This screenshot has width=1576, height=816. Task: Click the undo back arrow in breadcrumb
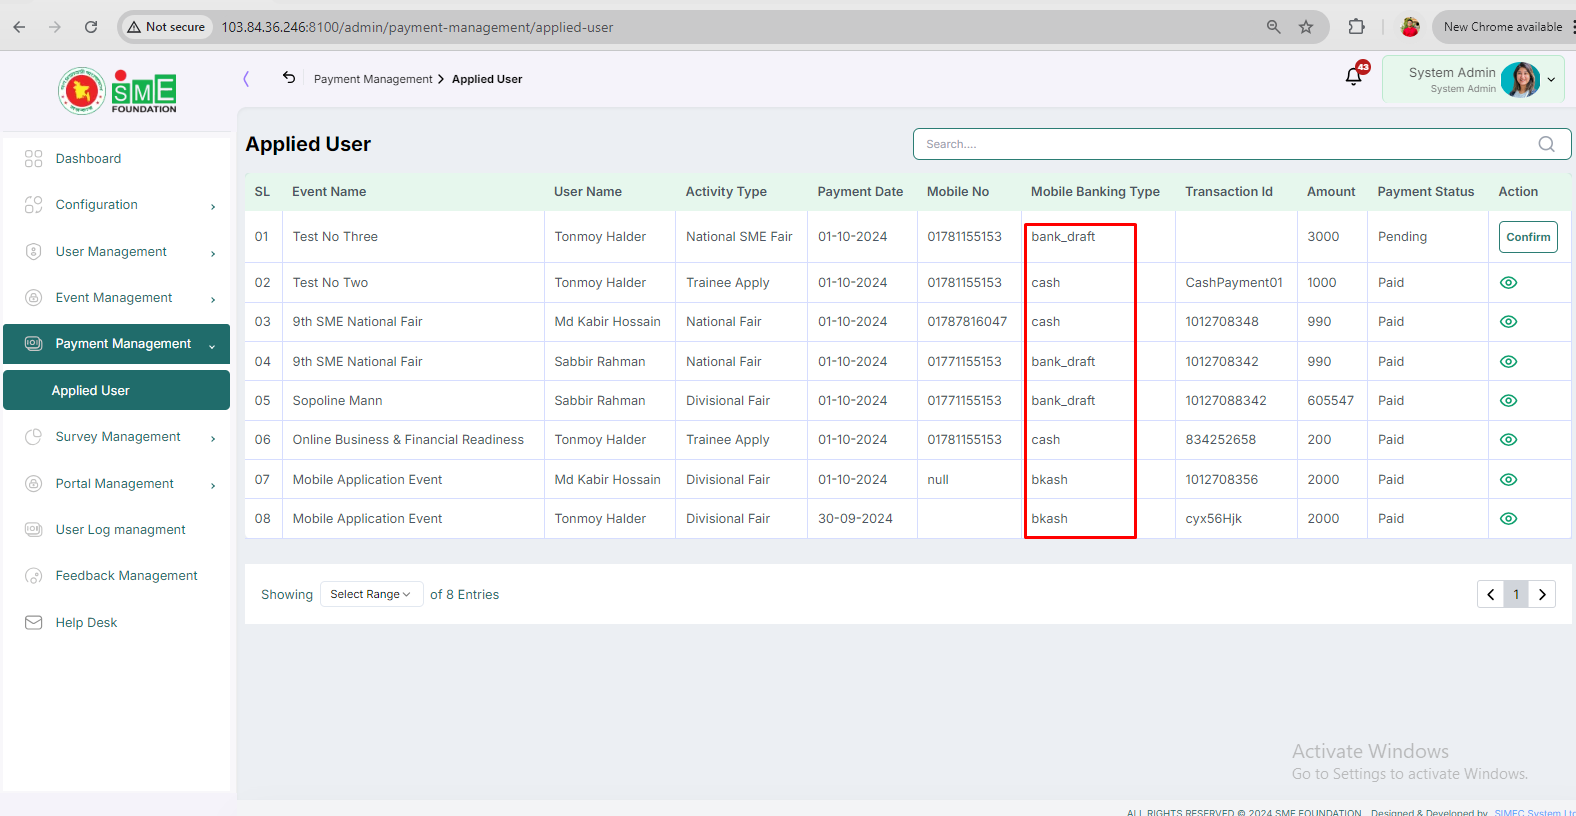tap(289, 78)
